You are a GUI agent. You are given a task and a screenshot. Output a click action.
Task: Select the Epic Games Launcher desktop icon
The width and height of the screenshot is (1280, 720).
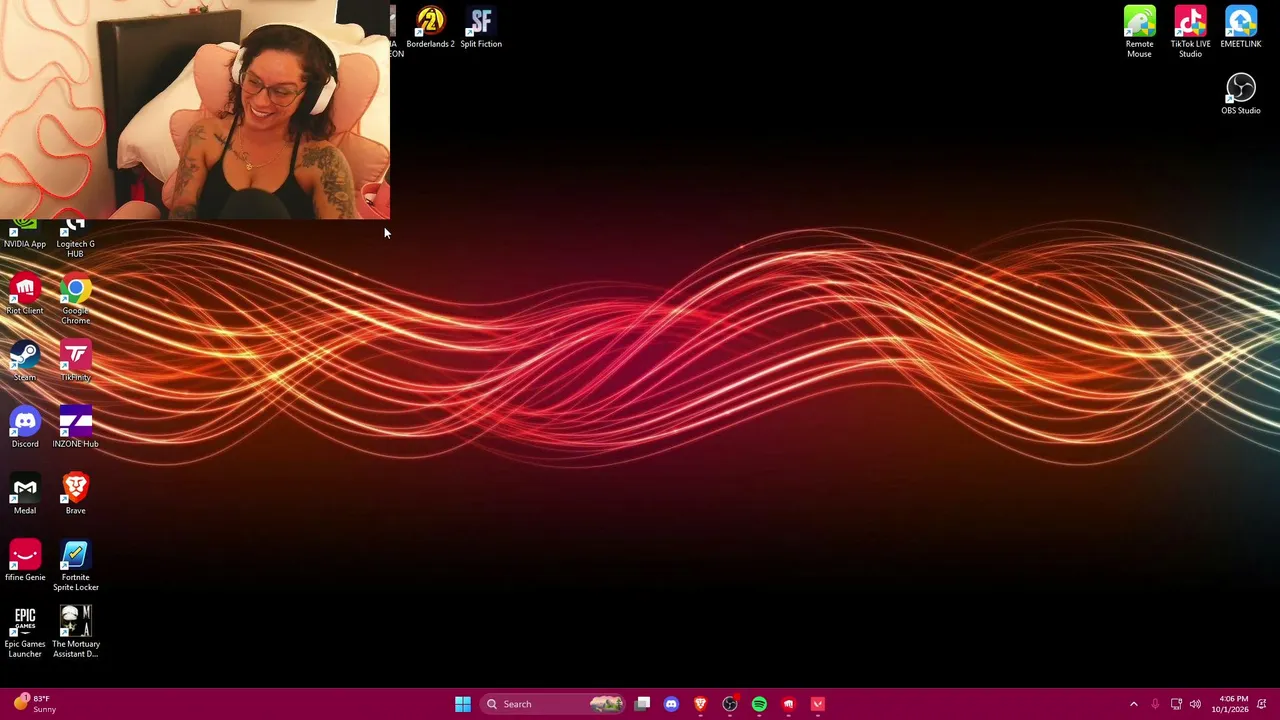tap(25, 633)
